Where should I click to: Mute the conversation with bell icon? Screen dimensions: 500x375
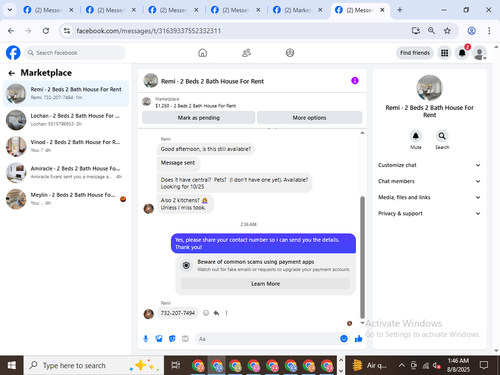416,136
